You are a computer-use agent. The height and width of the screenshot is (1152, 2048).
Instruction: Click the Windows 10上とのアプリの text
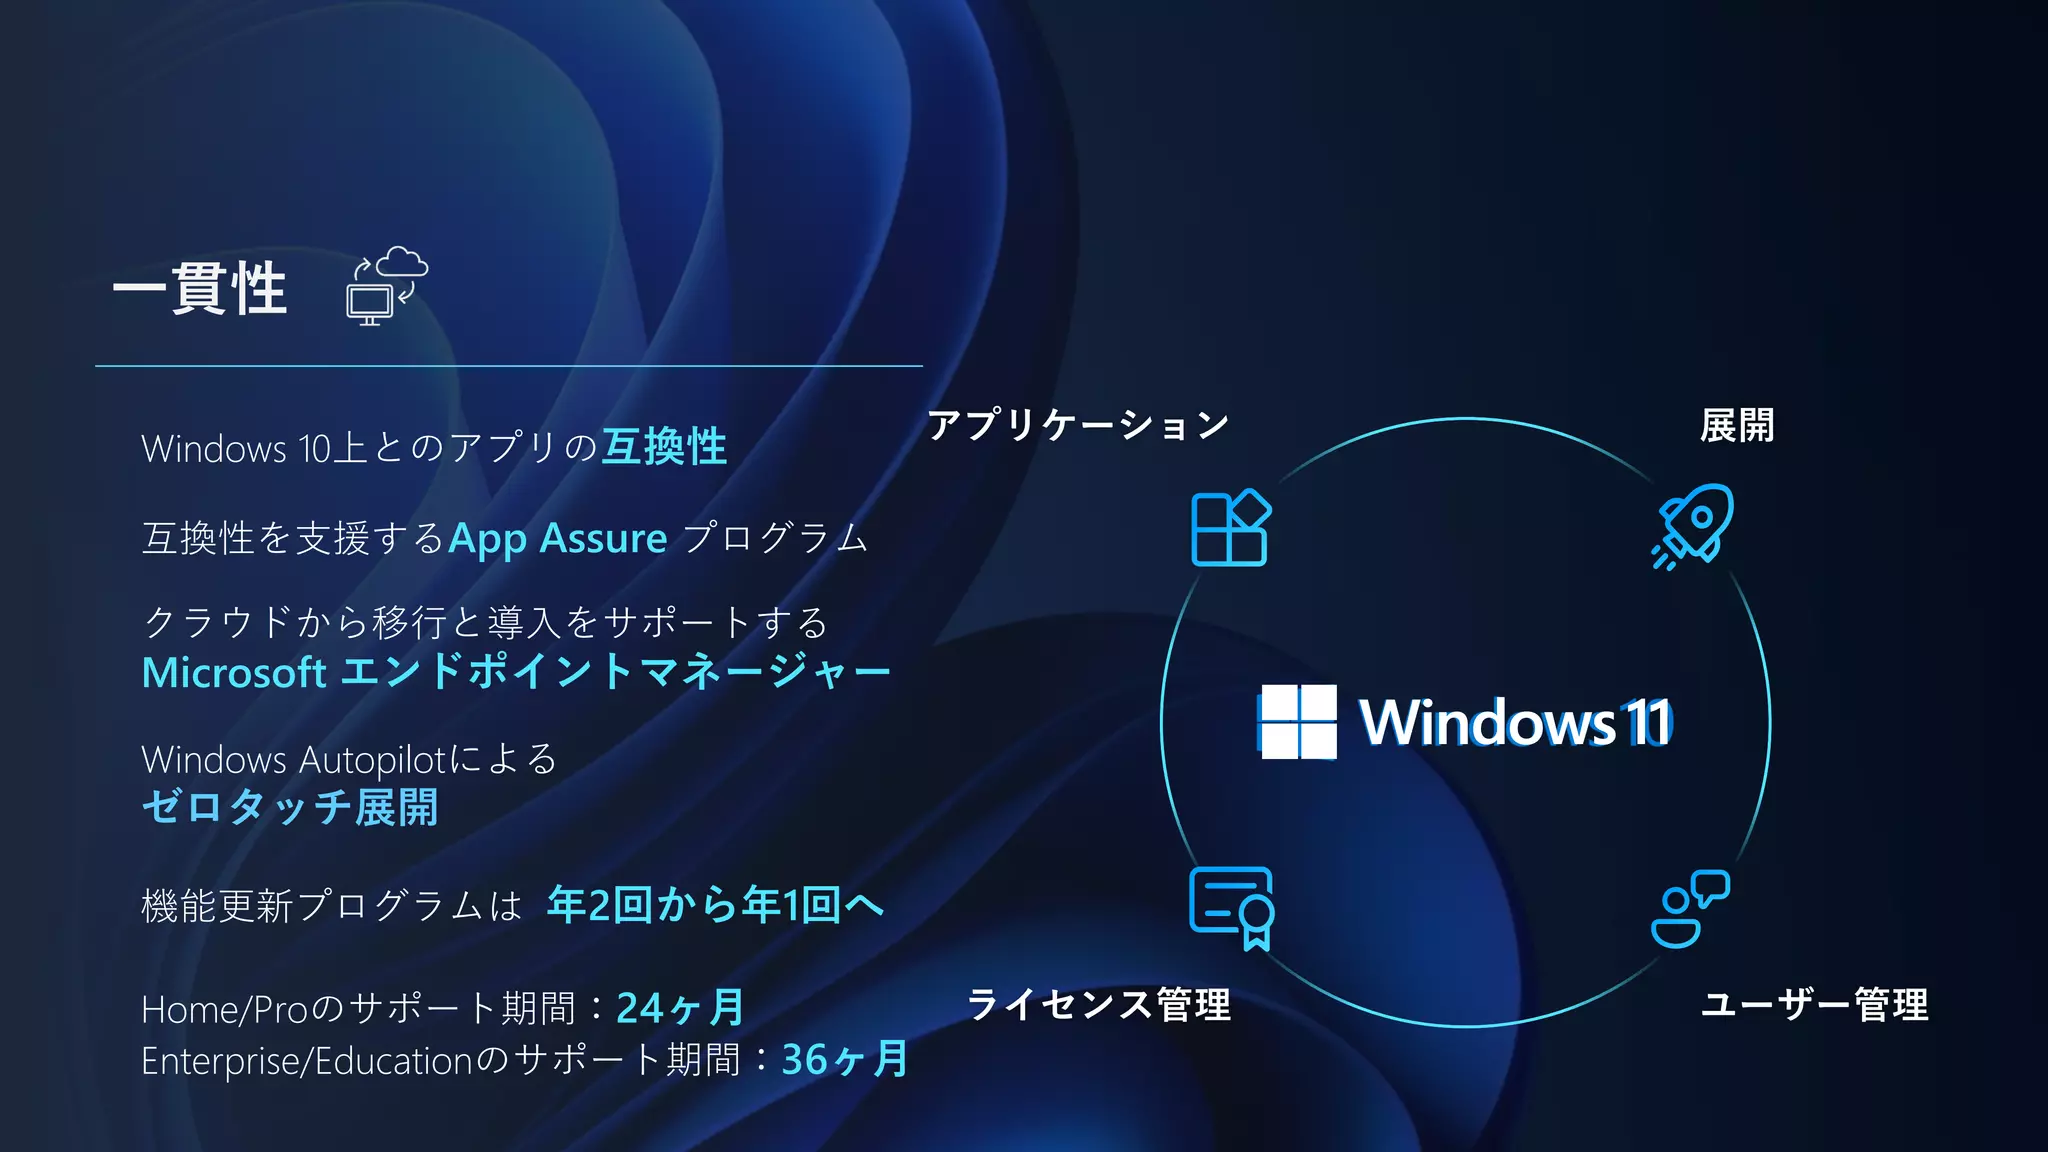370,447
